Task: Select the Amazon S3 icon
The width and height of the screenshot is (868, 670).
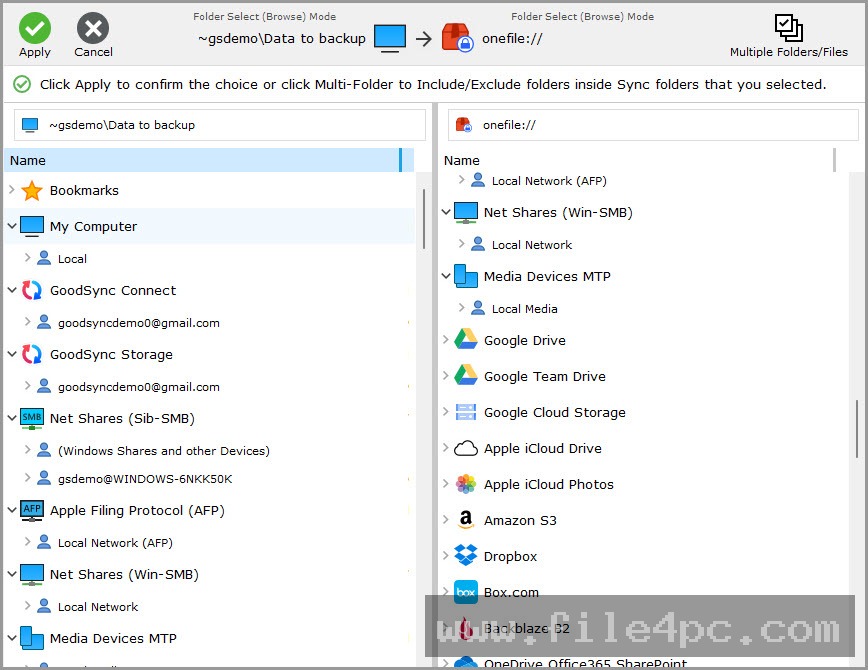Action: pos(466,520)
